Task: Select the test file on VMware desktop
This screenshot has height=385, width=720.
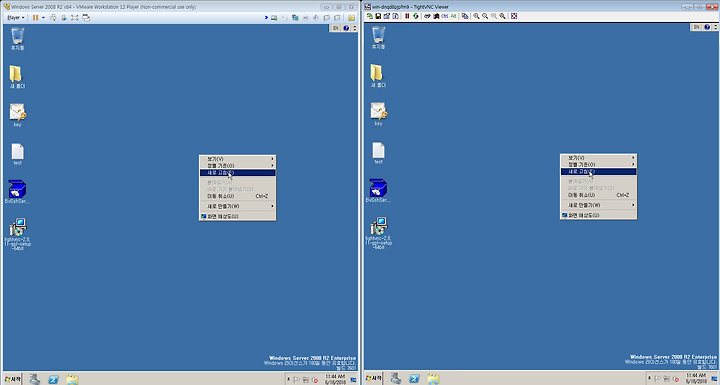Action: [x=17, y=154]
